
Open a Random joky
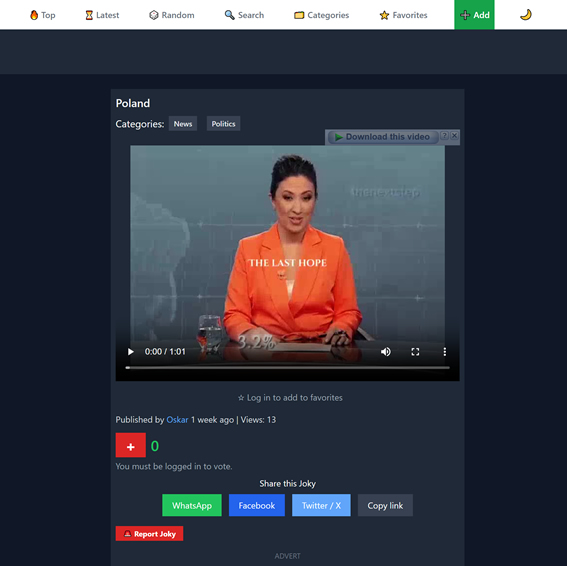[x=172, y=15]
